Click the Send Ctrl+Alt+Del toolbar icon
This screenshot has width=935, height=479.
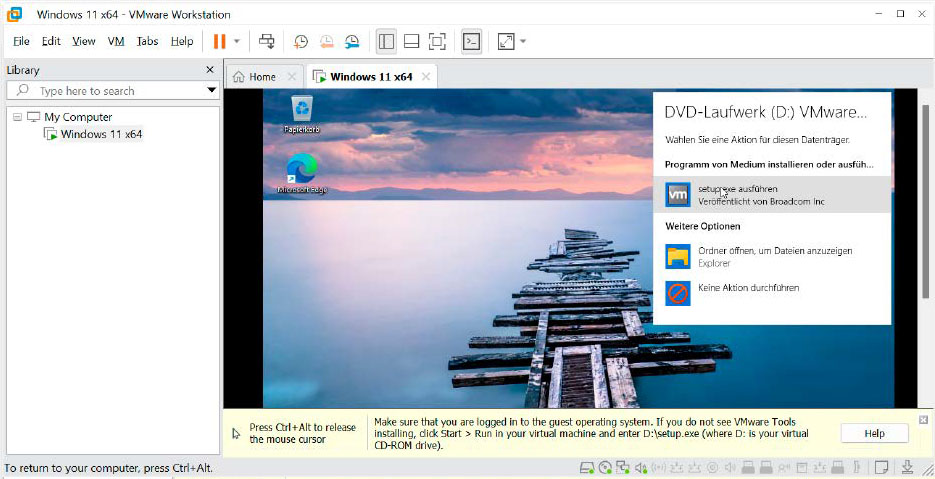pyautogui.click(x=267, y=41)
